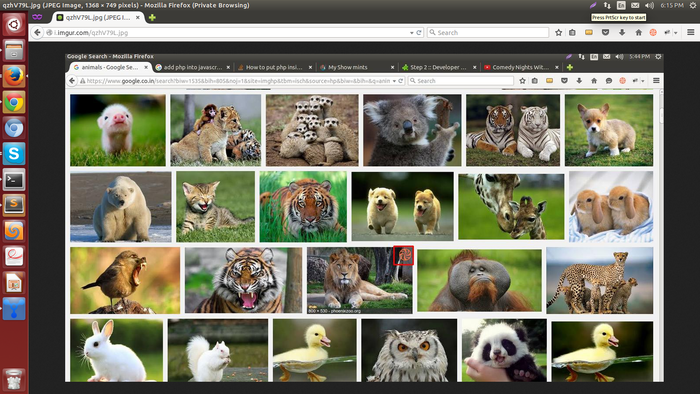Image resolution: width=700 pixels, height=394 pixels.
Task: Click the orange circular icon in imgur window toolbar
Action: 653,33
